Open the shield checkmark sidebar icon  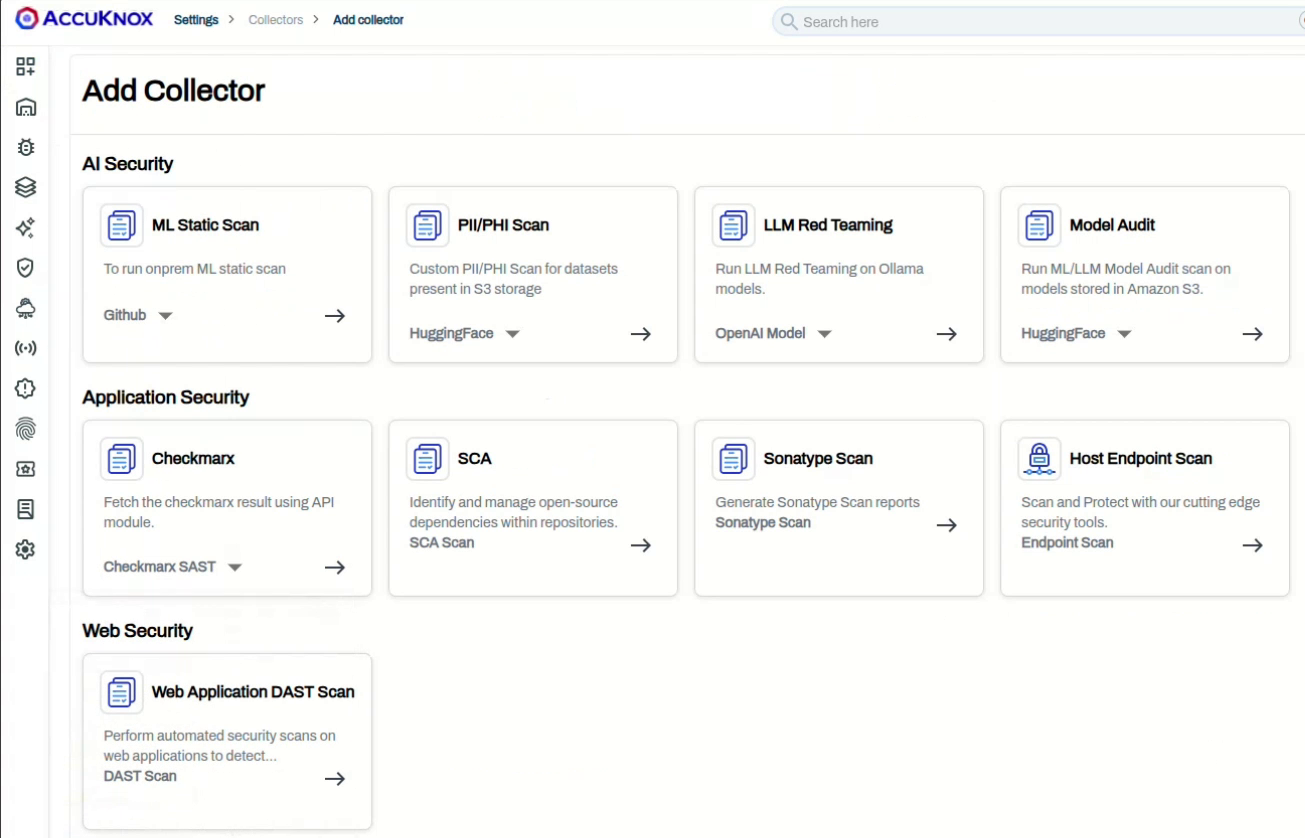pos(26,268)
